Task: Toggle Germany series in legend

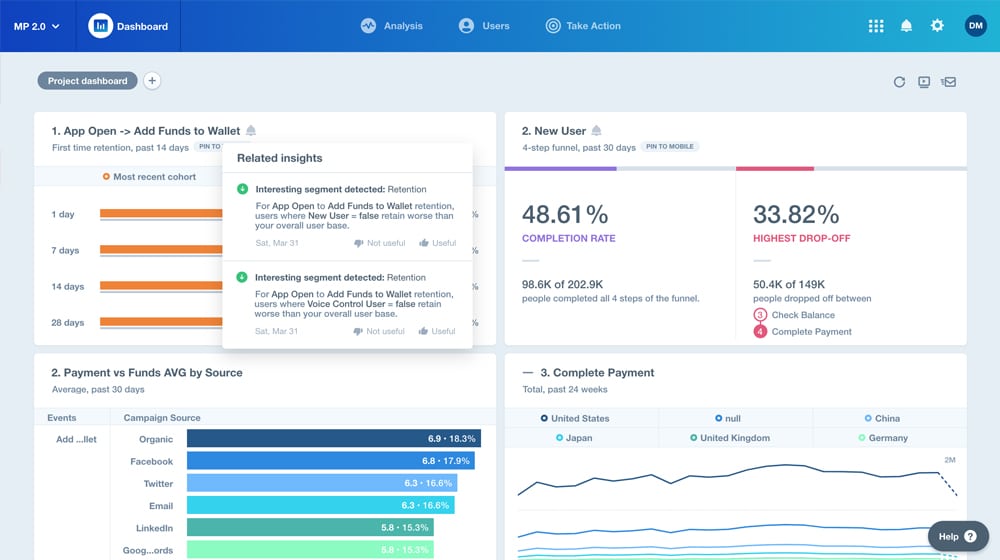Action: pyautogui.click(x=883, y=438)
